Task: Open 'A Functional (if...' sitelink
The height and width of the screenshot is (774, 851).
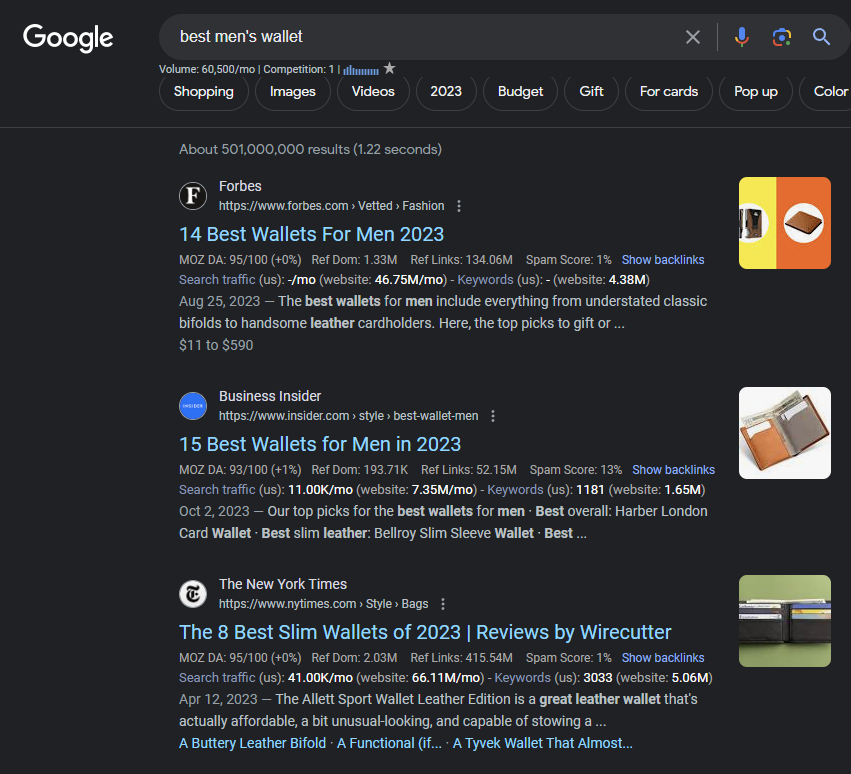Action: (x=389, y=743)
